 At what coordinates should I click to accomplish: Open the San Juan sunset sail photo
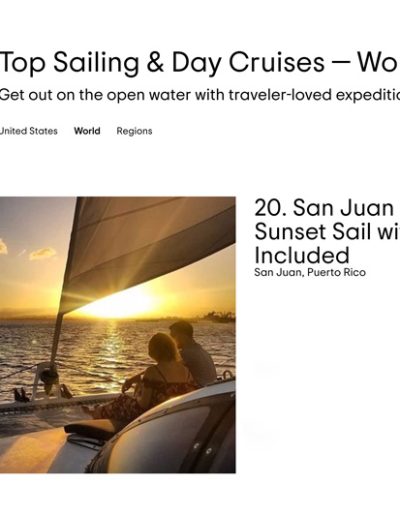click(x=118, y=335)
